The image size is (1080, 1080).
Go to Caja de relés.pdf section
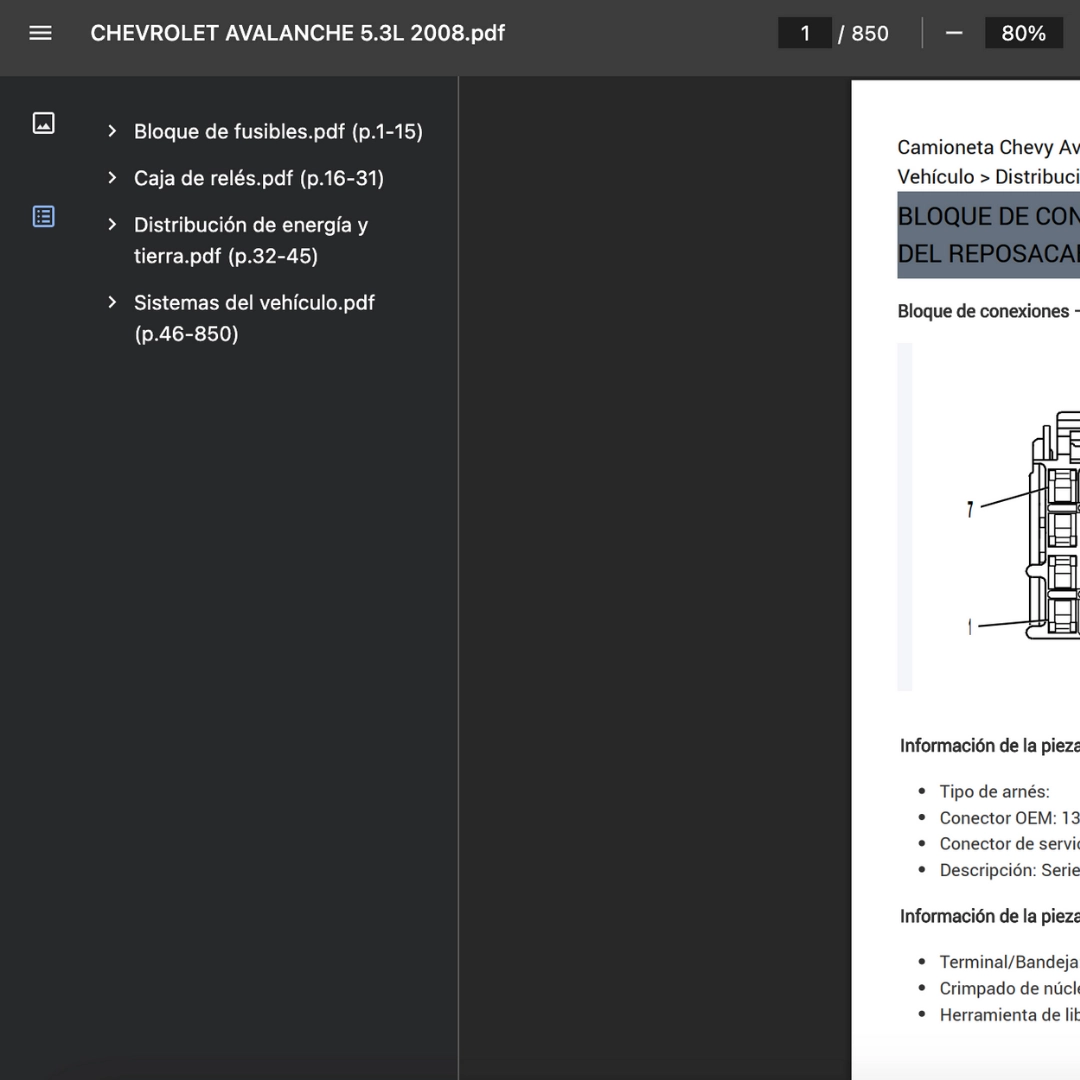click(258, 178)
